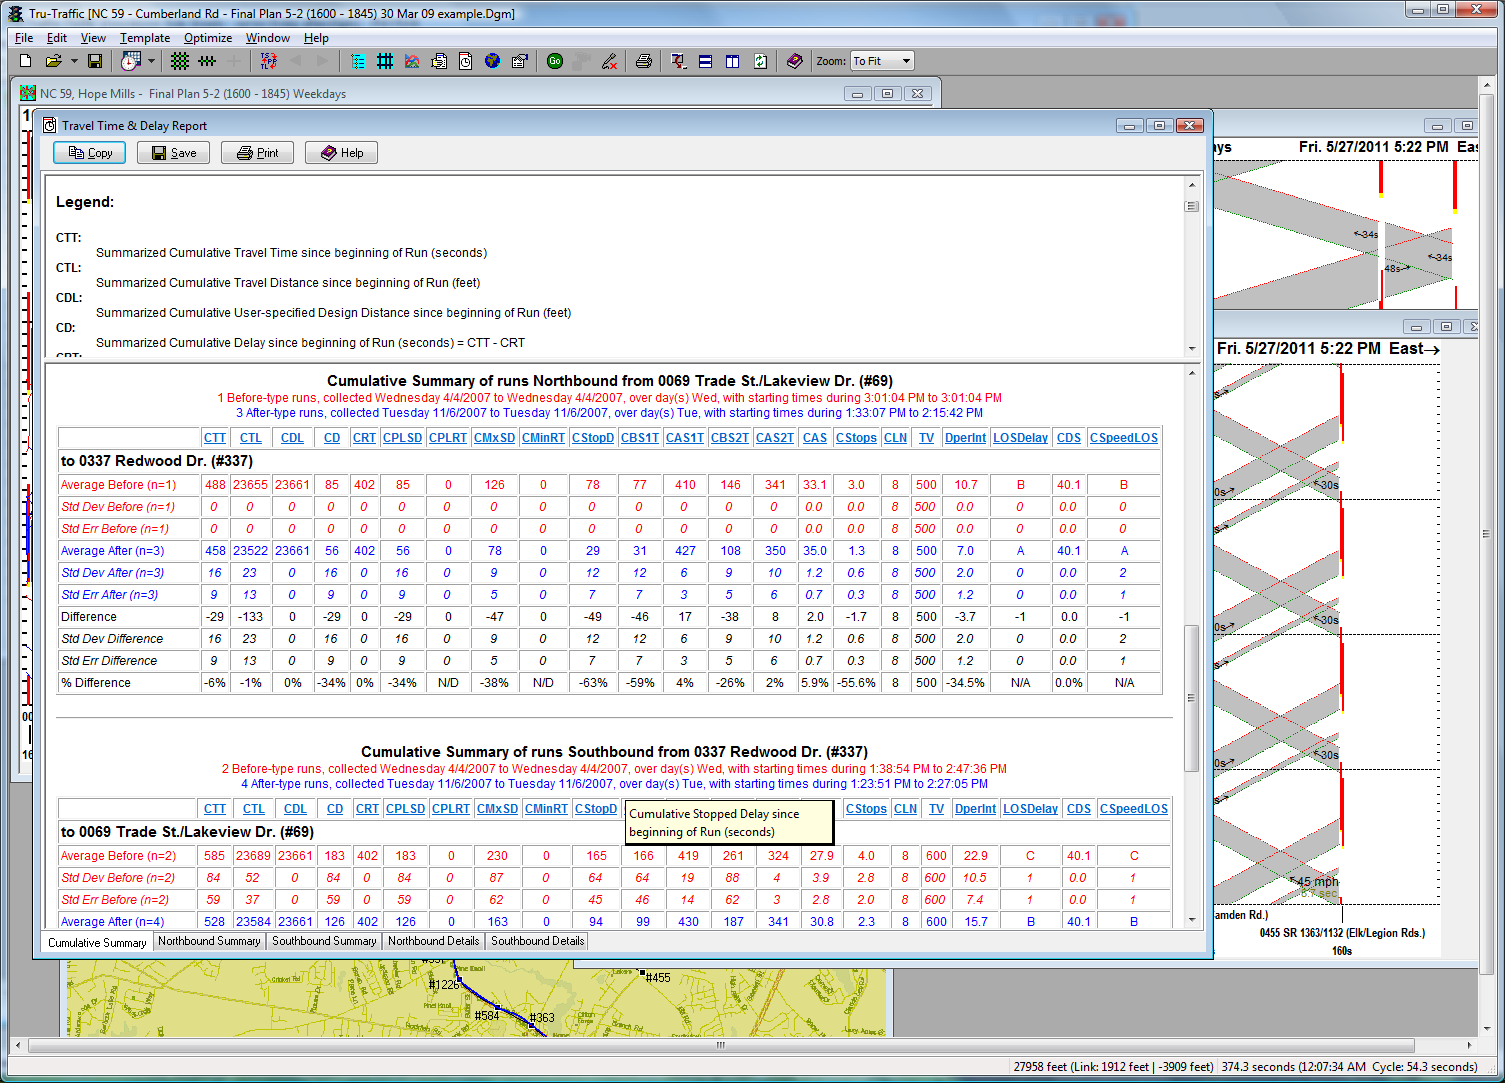This screenshot has height=1083, width=1505.
Task: Expand the Open file dropdown arrow
Action: point(72,60)
